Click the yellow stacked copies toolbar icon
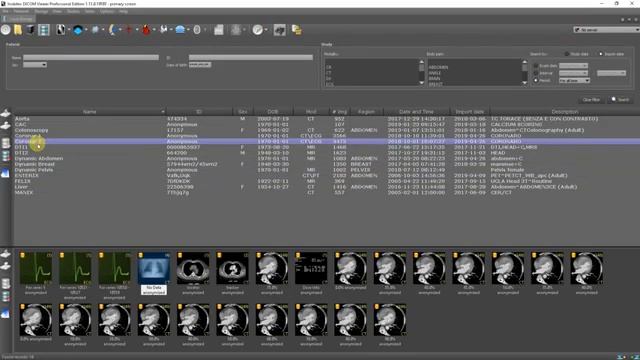The width and height of the screenshot is (640, 360). (x=297, y=29)
